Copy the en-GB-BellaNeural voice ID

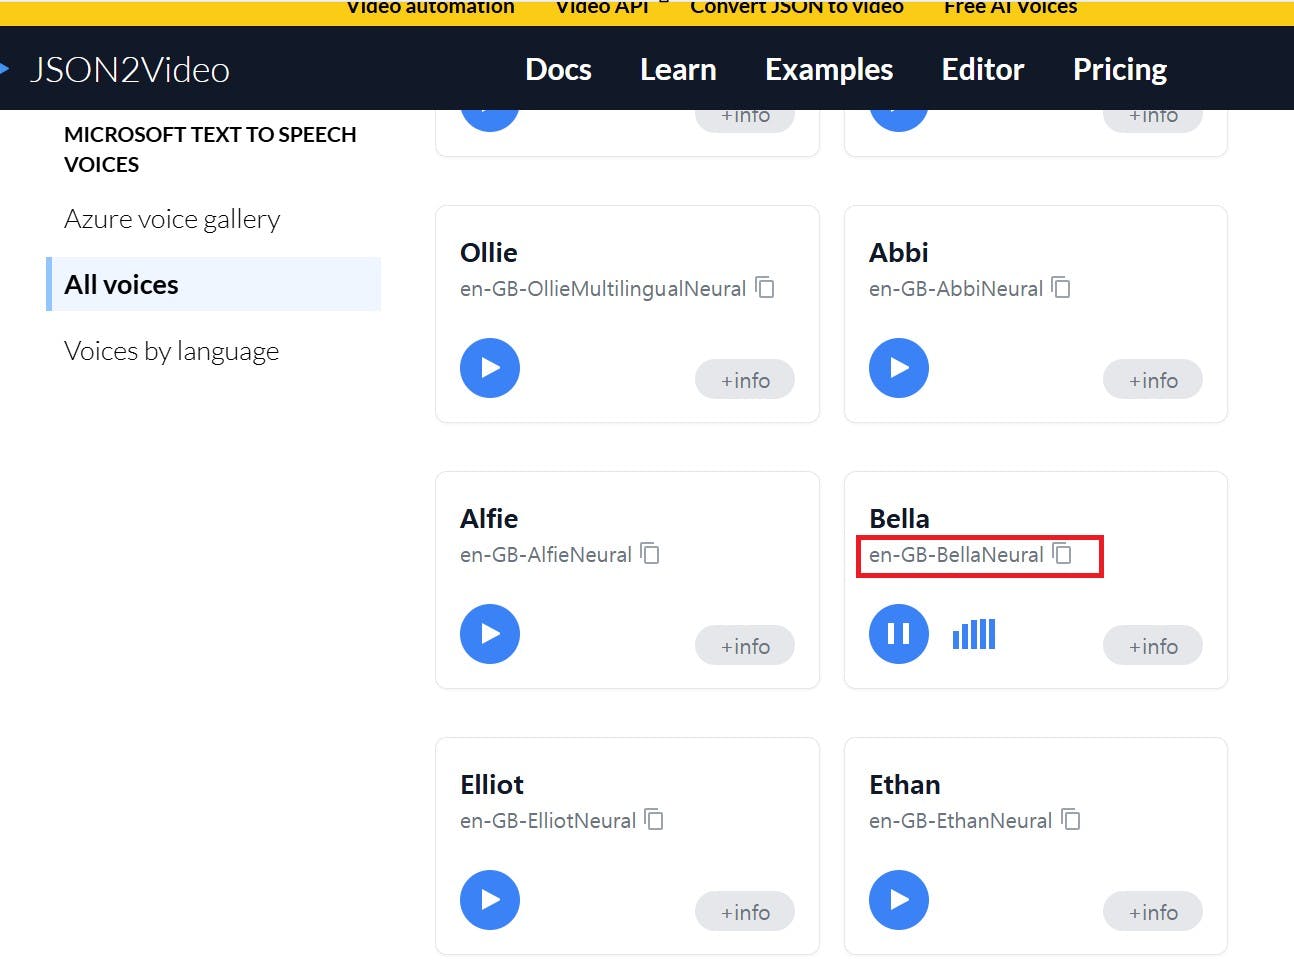(x=1062, y=554)
